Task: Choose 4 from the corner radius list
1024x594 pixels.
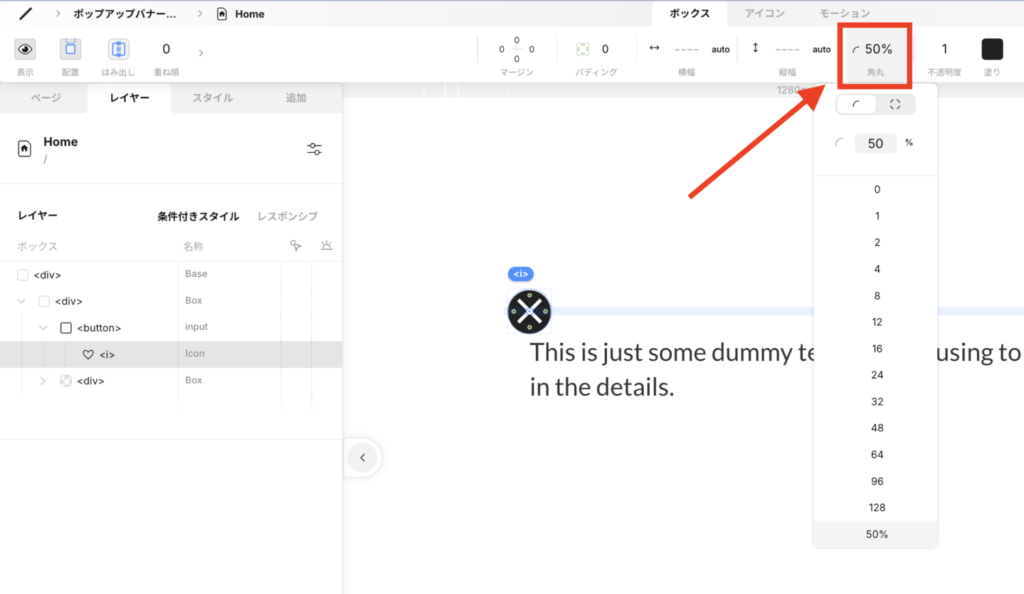Action: (876, 269)
